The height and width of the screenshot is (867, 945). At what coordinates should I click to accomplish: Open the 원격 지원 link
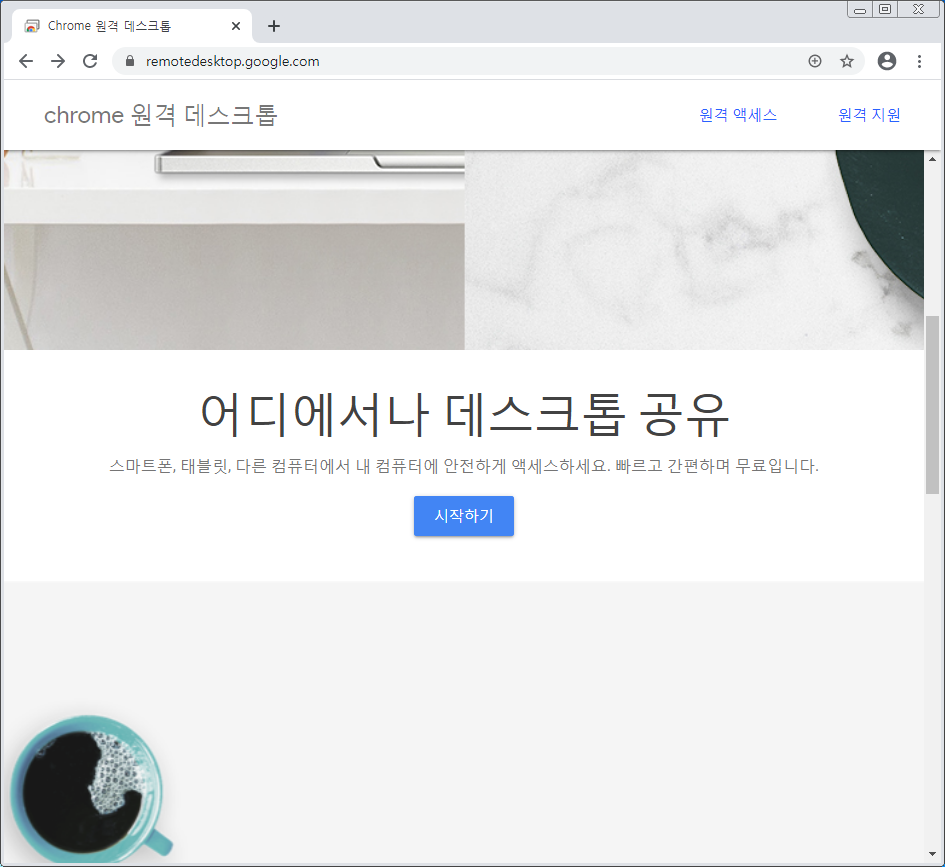[869, 114]
